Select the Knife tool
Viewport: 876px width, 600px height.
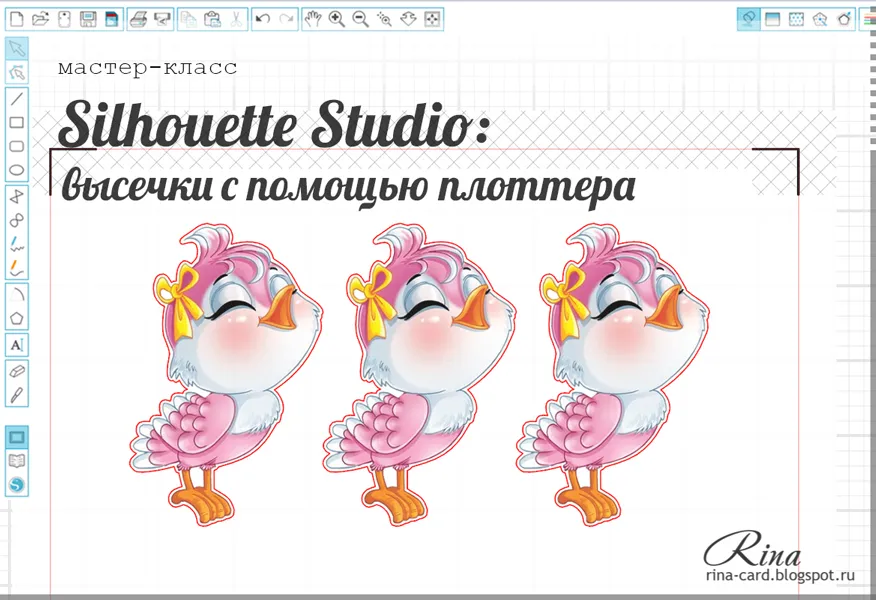click(x=17, y=395)
